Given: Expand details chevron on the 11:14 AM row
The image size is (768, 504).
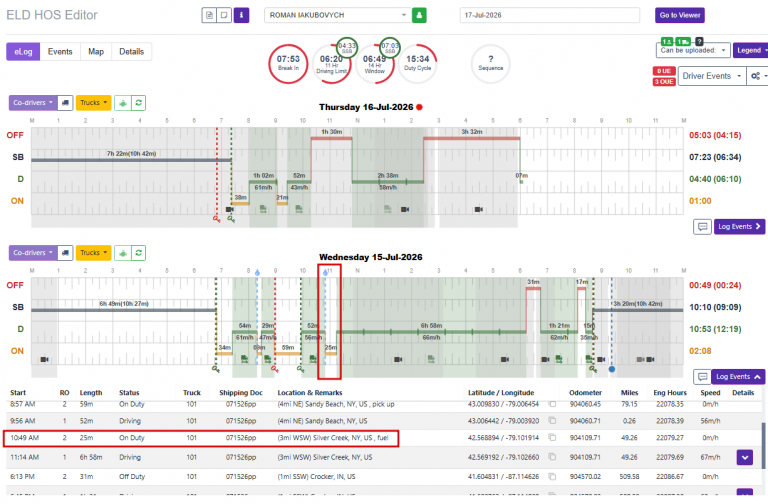Looking at the screenshot, I should point(744,457).
